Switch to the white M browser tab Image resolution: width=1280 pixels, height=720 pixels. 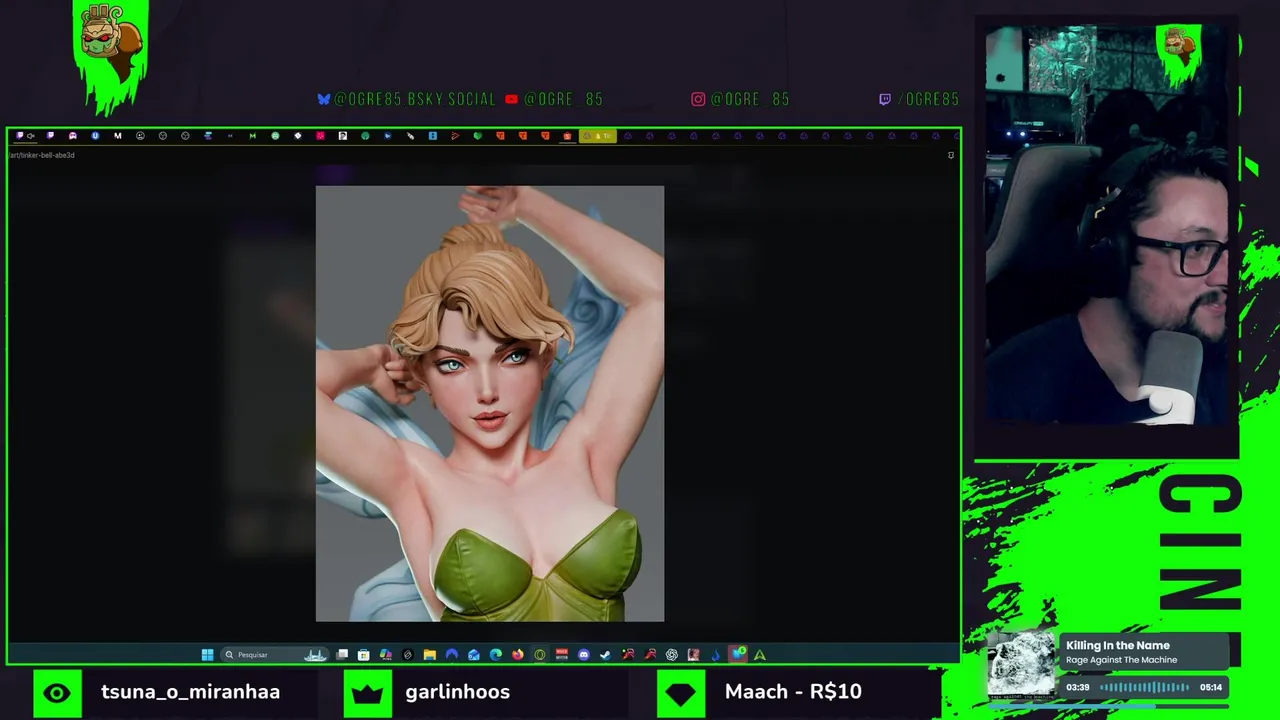[117, 136]
